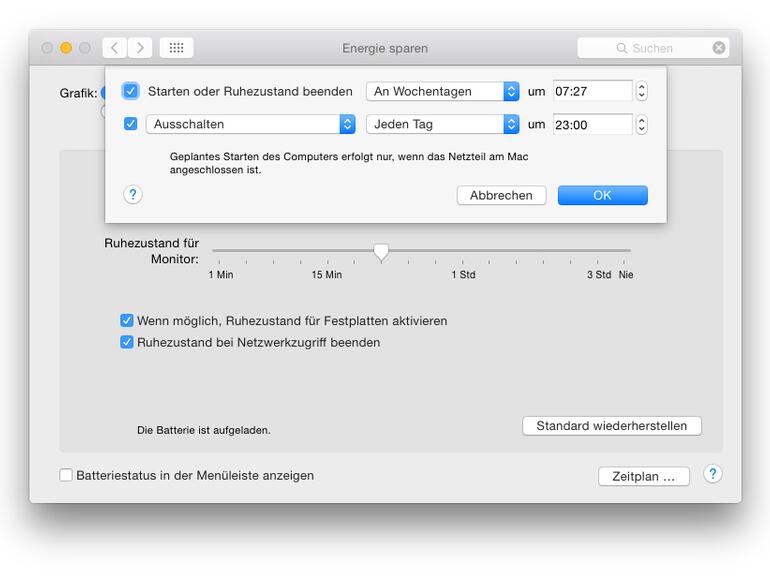
Task: Open the 'Ausschalten' action dropdown
Action: [250, 124]
